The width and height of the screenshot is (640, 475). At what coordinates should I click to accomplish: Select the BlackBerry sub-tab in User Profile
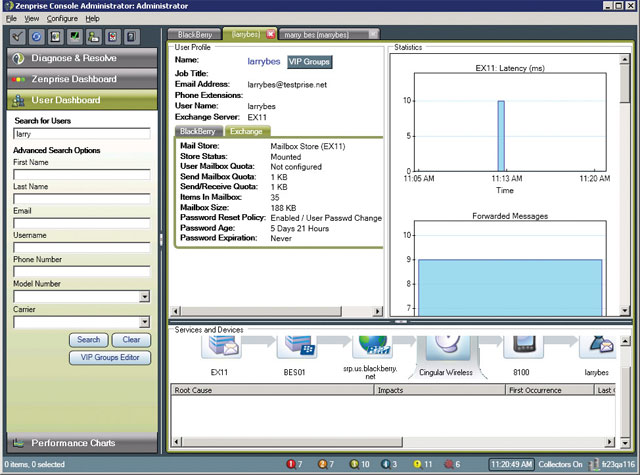pyautogui.click(x=198, y=131)
